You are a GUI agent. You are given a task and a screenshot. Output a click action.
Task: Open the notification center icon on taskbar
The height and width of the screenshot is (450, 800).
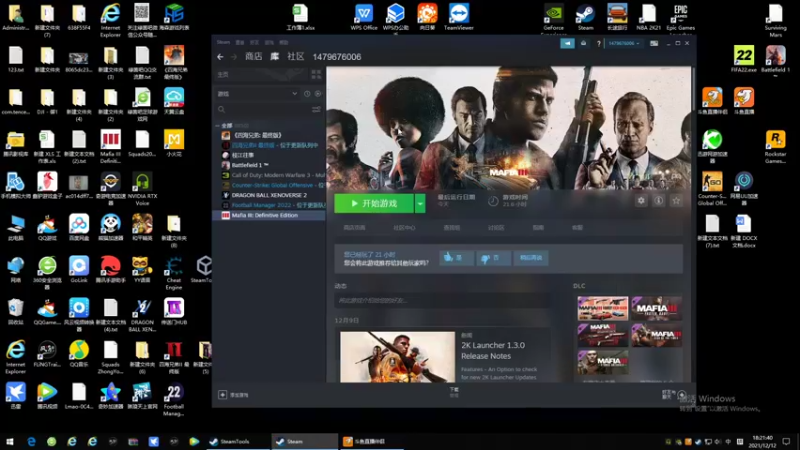click(x=786, y=441)
